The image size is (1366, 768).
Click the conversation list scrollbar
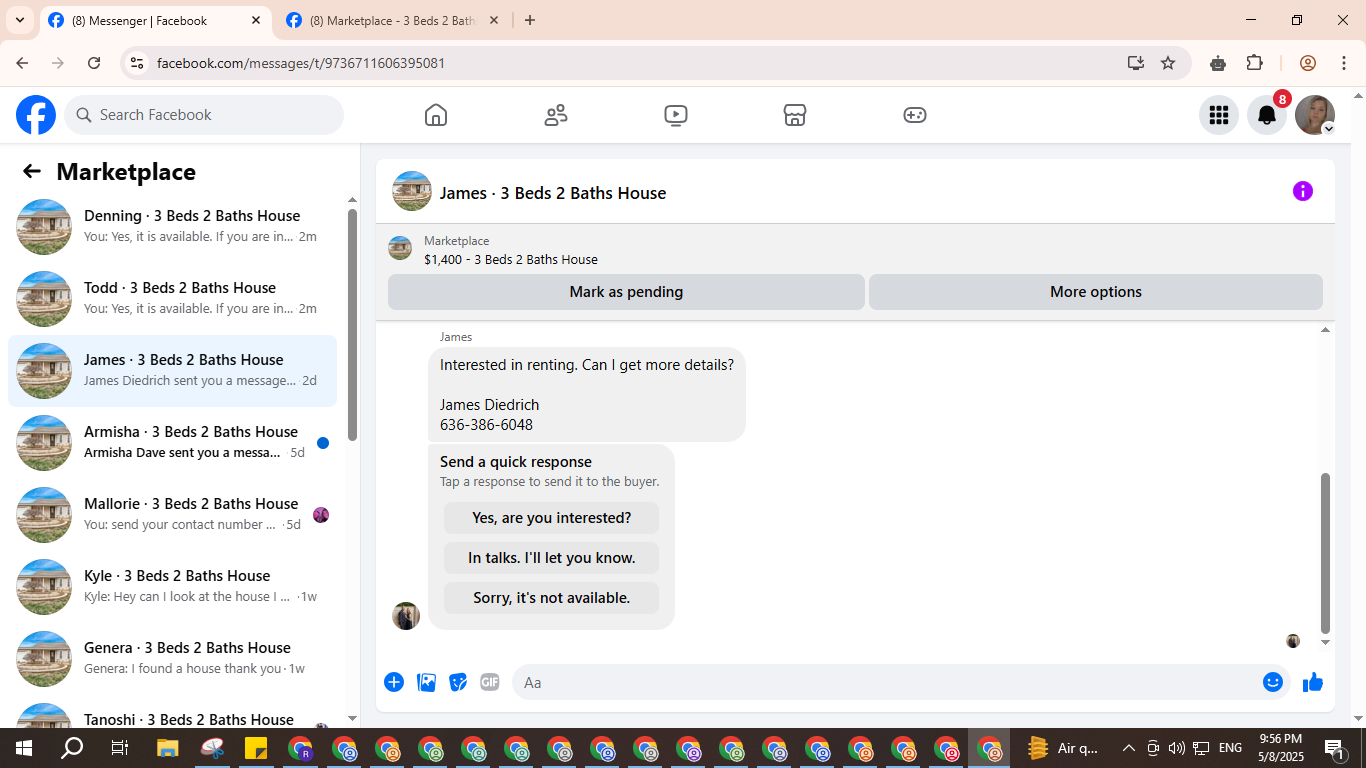click(x=352, y=324)
